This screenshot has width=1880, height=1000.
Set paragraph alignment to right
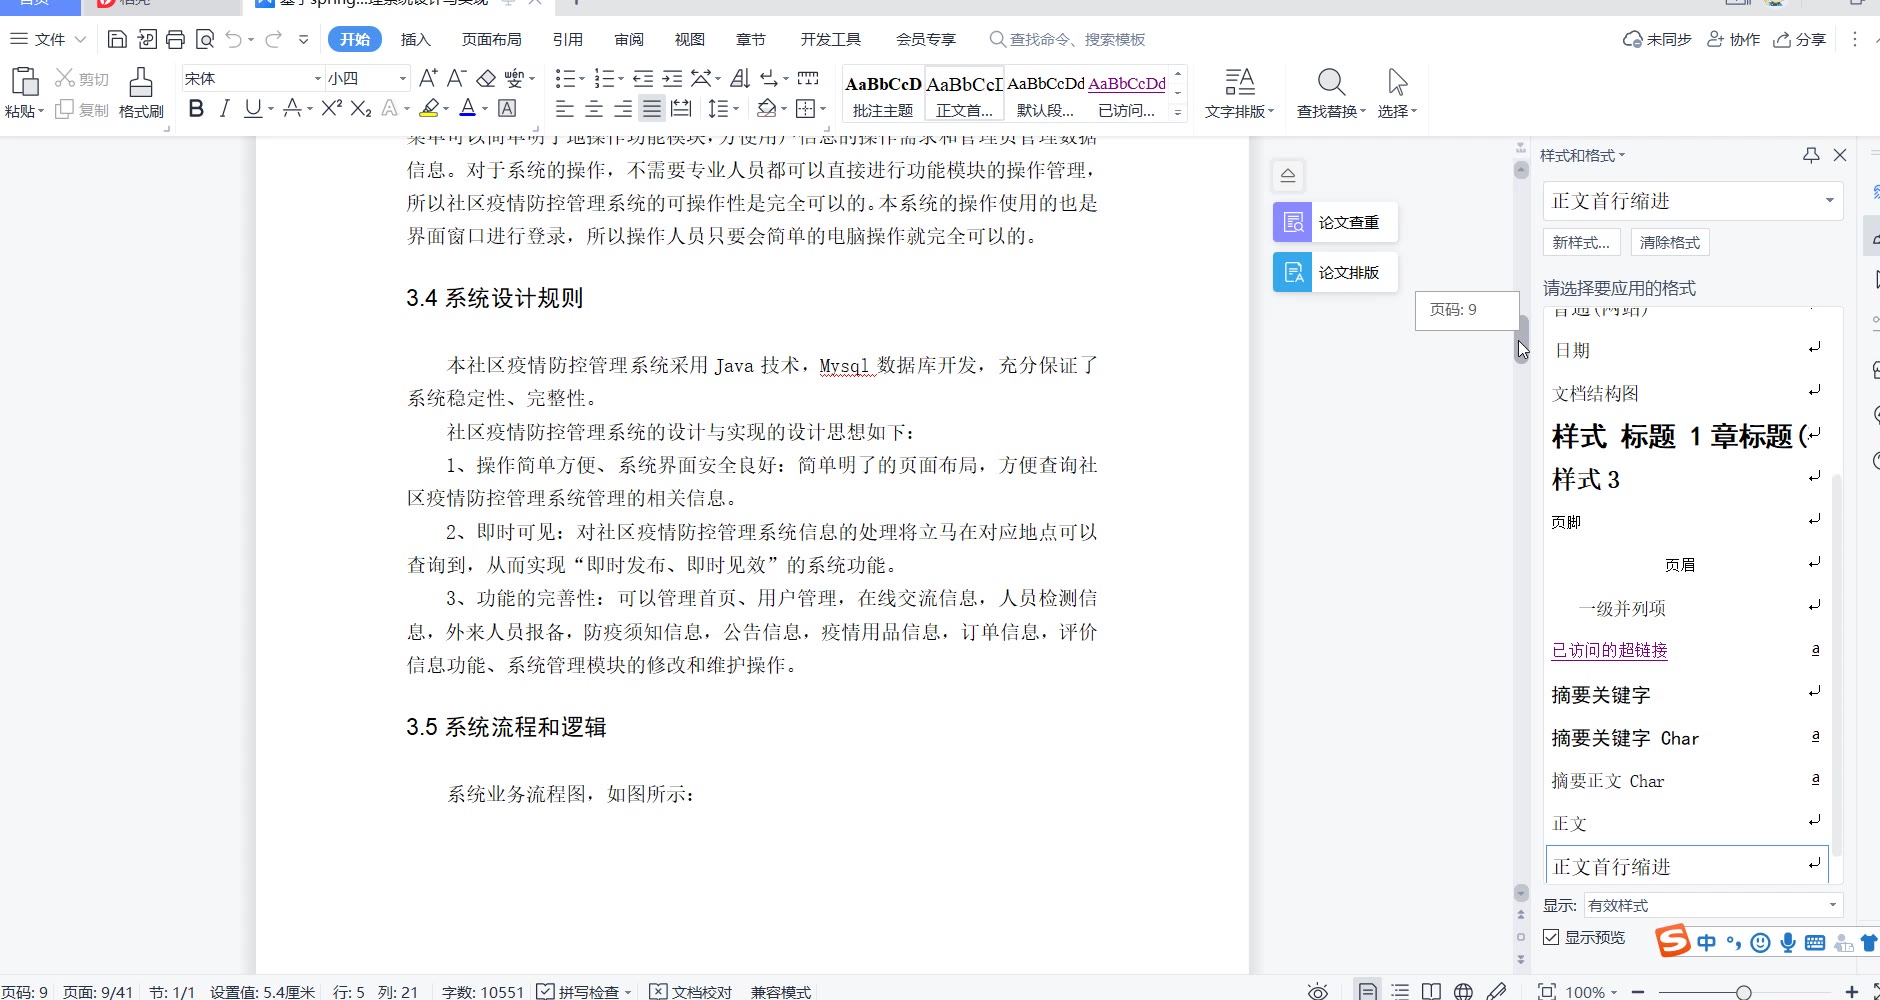pyautogui.click(x=623, y=108)
